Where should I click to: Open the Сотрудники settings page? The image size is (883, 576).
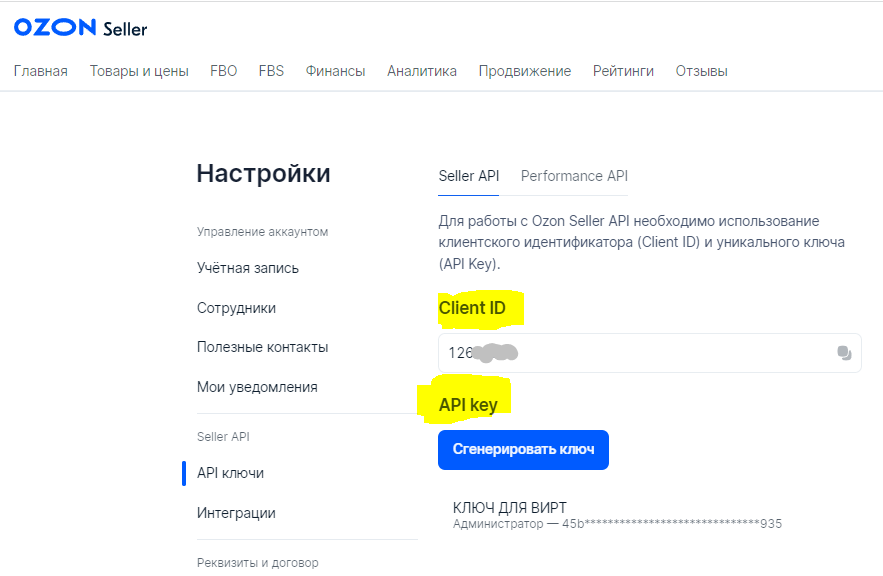click(x=237, y=308)
